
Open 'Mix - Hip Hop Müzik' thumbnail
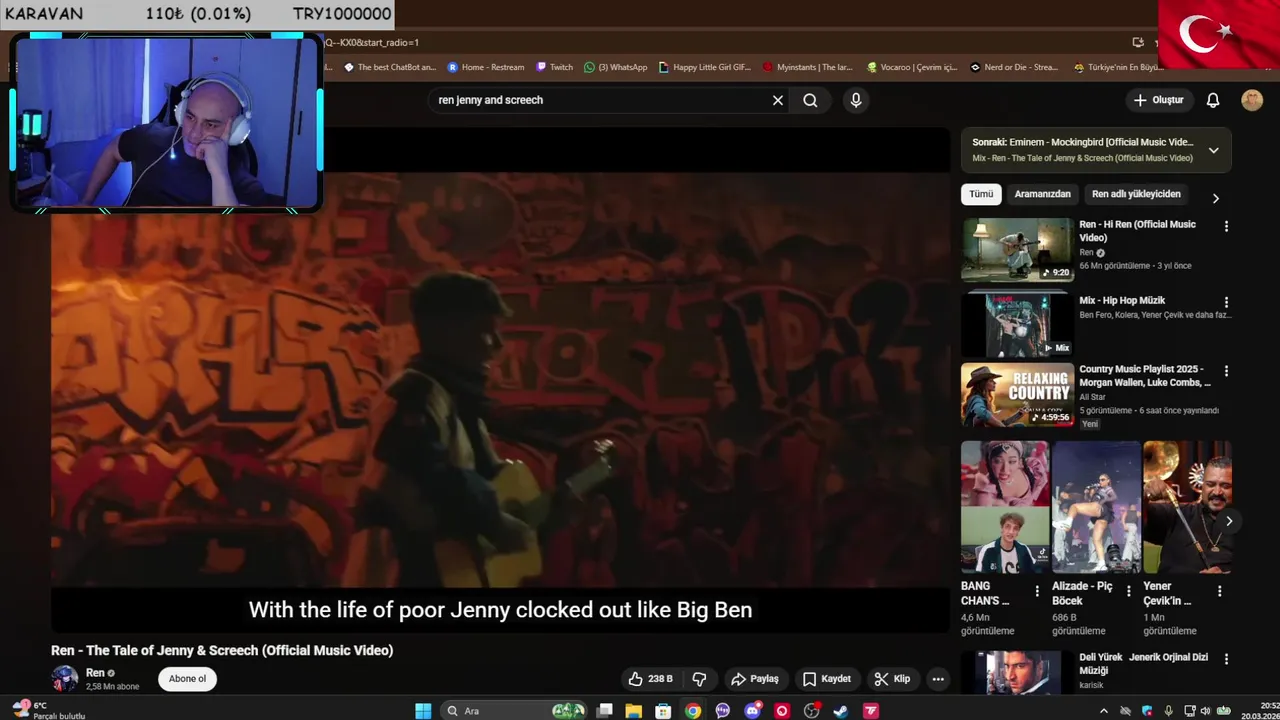click(1017, 325)
